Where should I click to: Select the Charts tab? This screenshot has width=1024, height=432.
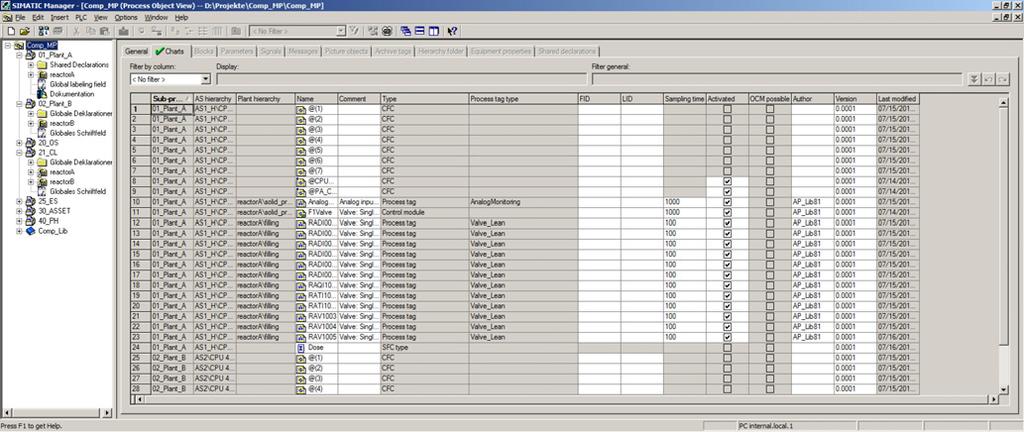tap(170, 52)
